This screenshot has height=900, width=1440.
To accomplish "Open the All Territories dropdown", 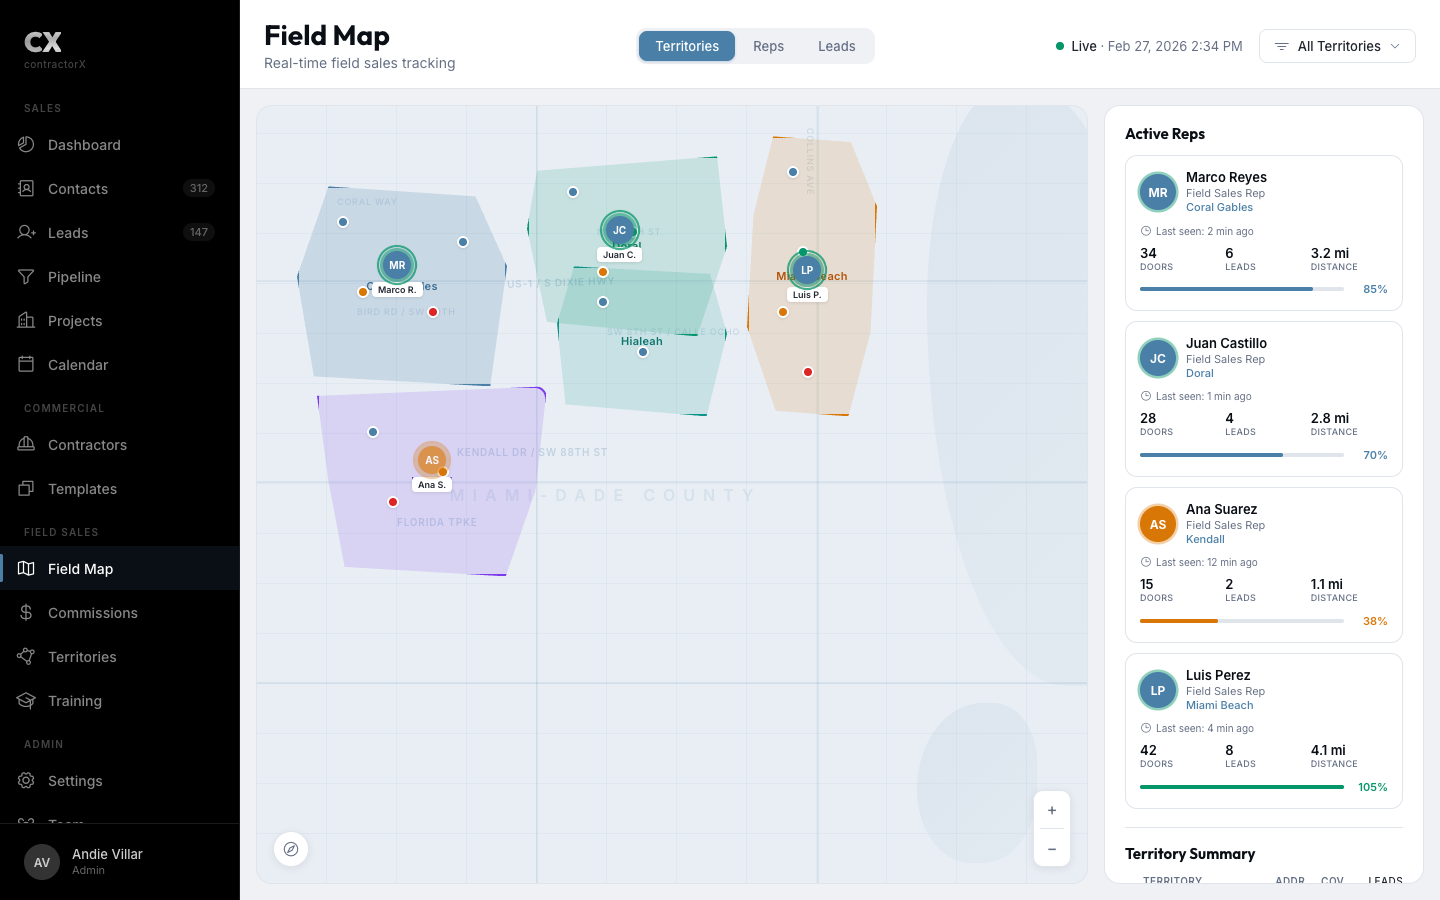I will (1337, 46).
